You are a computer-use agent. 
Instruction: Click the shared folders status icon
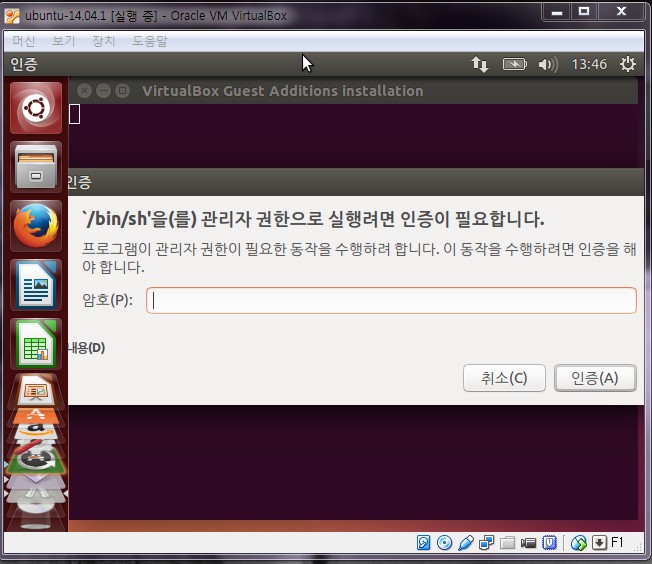[507, 543]
